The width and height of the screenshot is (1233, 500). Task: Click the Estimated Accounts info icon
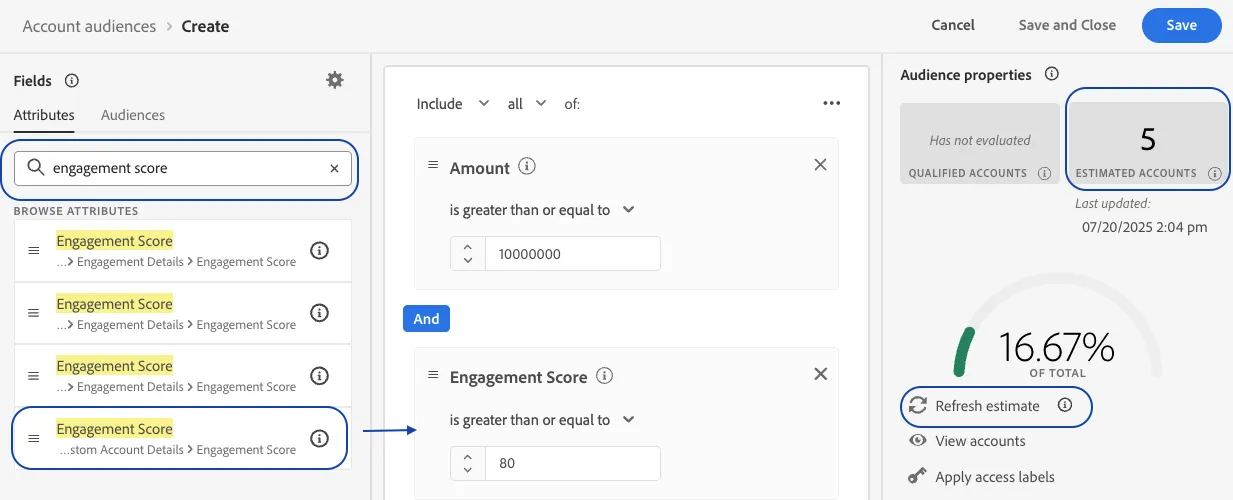tap(1214, 173)
